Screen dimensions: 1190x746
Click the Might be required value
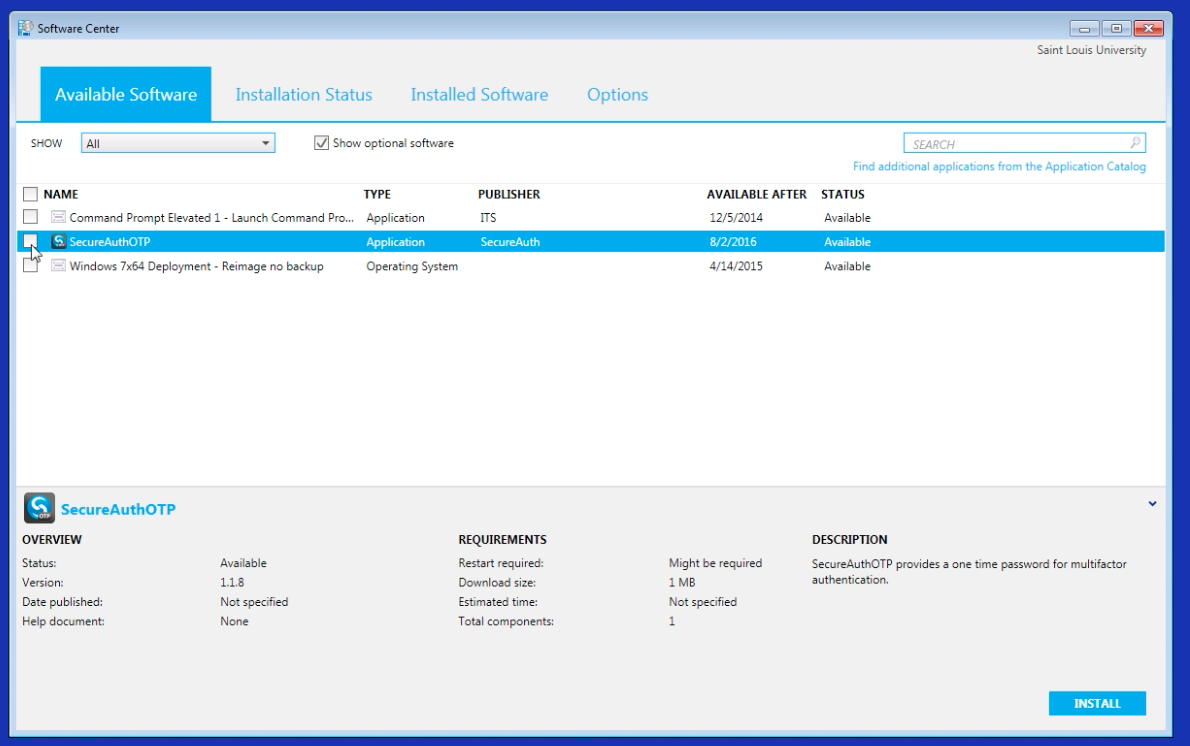coord(715,563)
